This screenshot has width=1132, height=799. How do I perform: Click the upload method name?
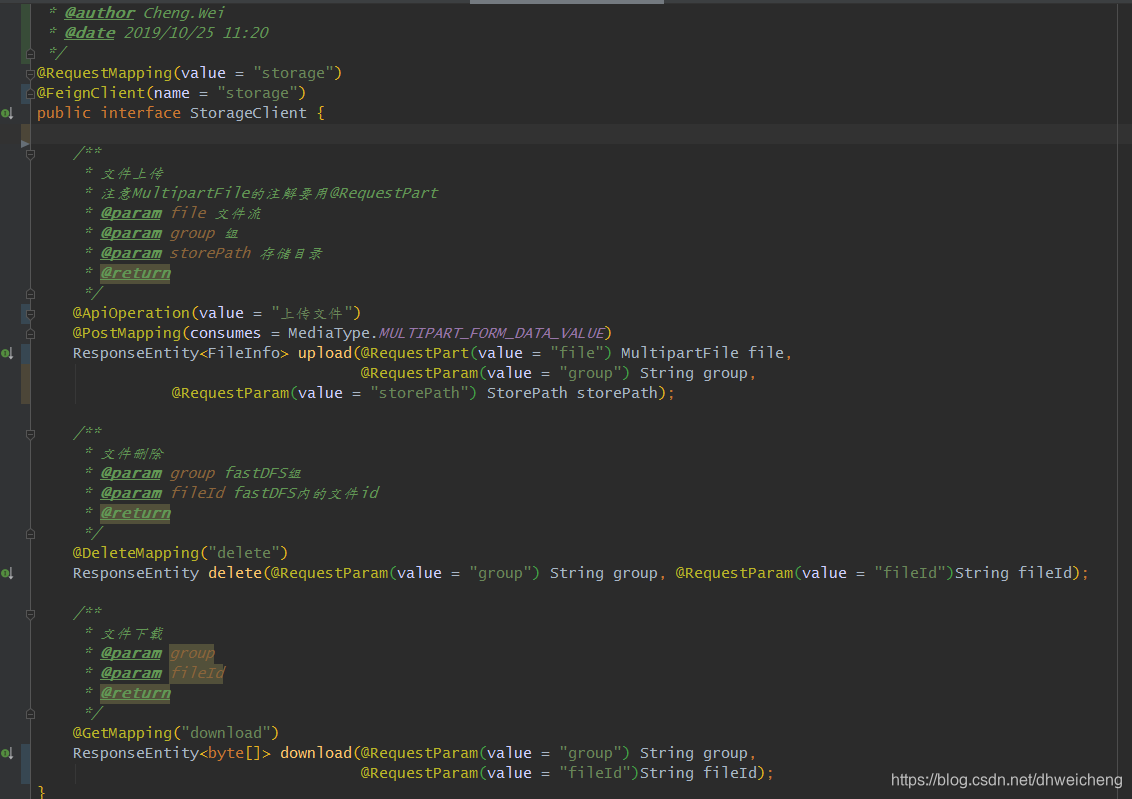(325, 353)
